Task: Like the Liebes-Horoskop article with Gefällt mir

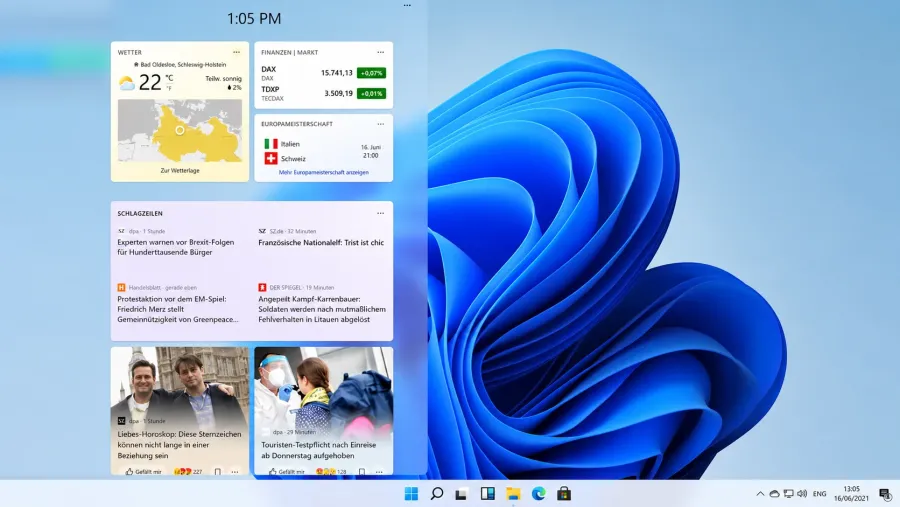Action: point(143,471)
